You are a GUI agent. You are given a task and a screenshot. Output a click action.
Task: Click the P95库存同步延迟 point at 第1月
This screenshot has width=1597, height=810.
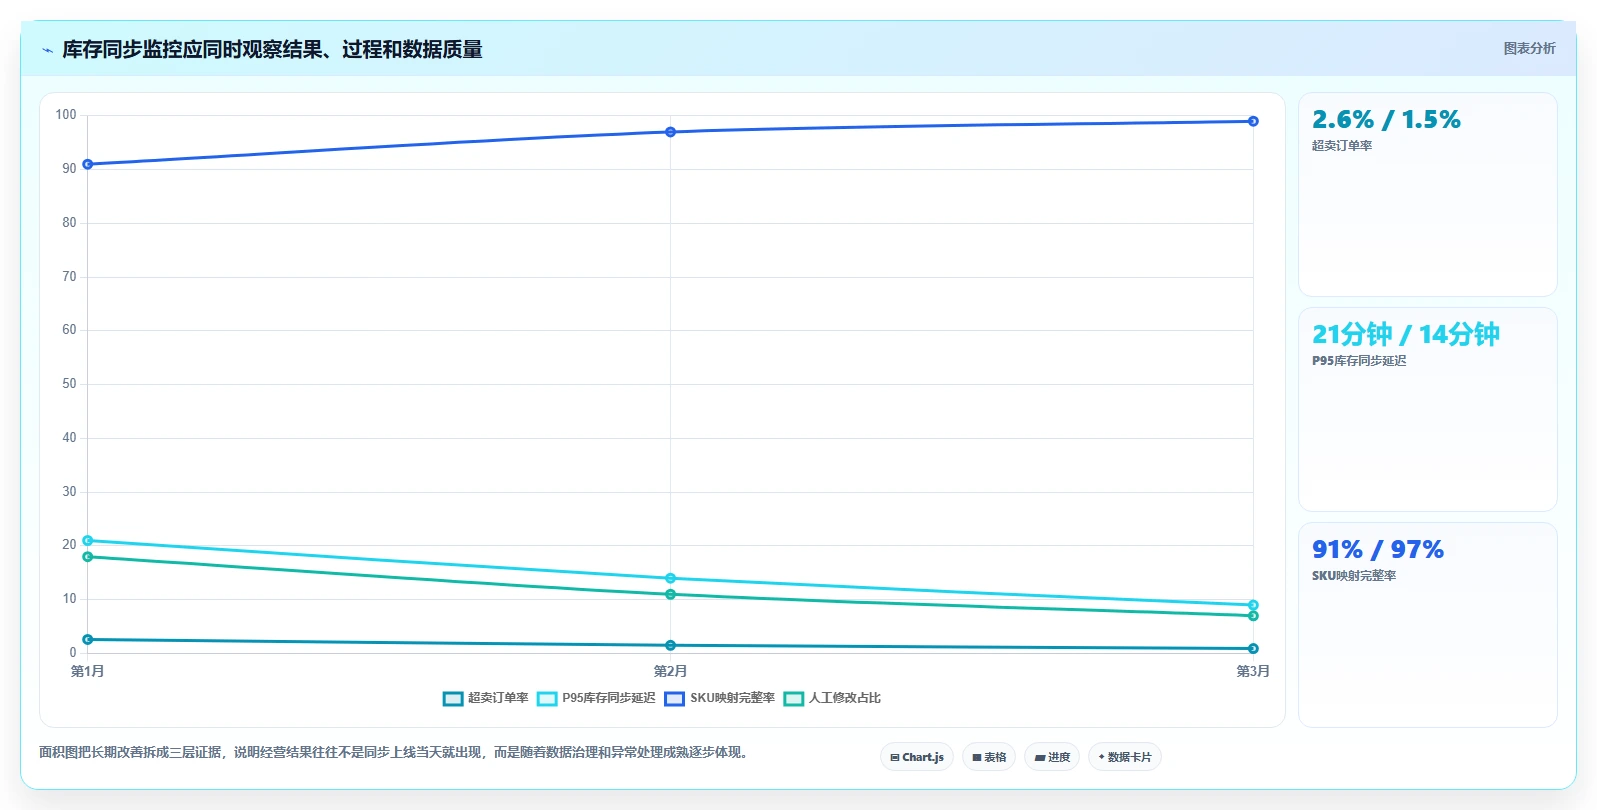tap(88, 541)
